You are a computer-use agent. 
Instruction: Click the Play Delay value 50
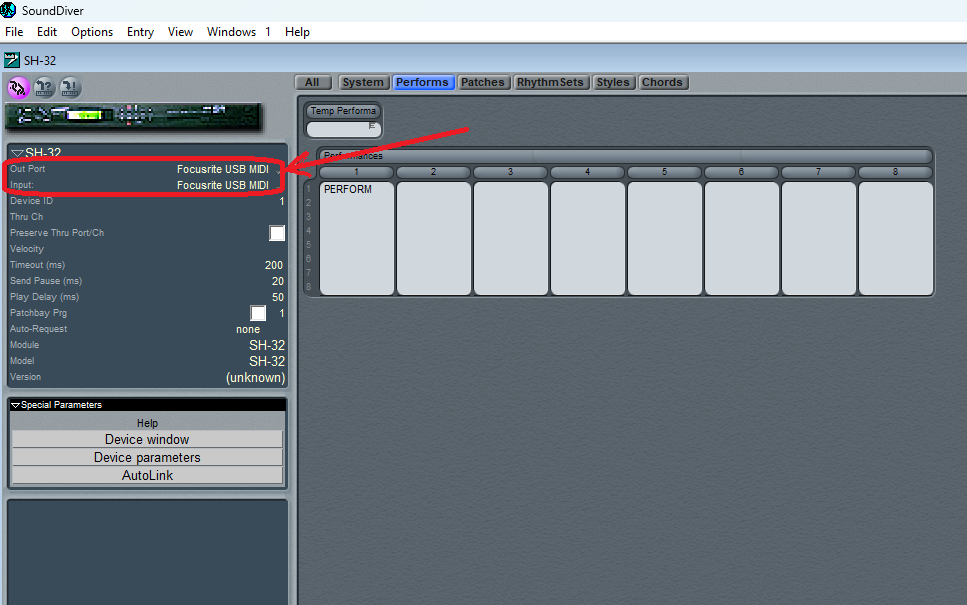tap(278, 297)
